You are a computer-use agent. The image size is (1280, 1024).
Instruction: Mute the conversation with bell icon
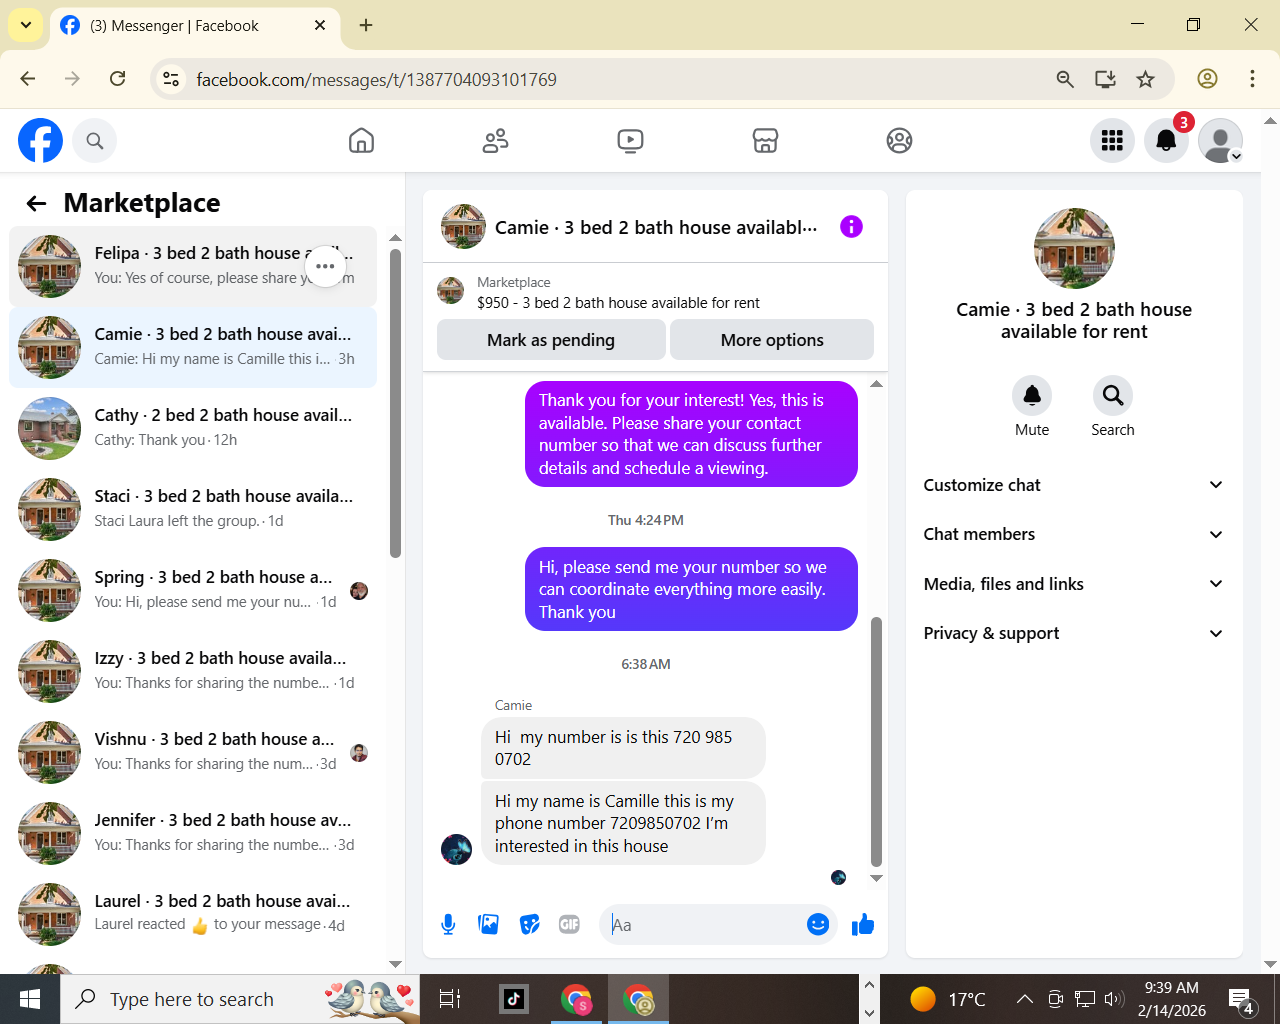pyautogui.click(x=1032, y=396)
